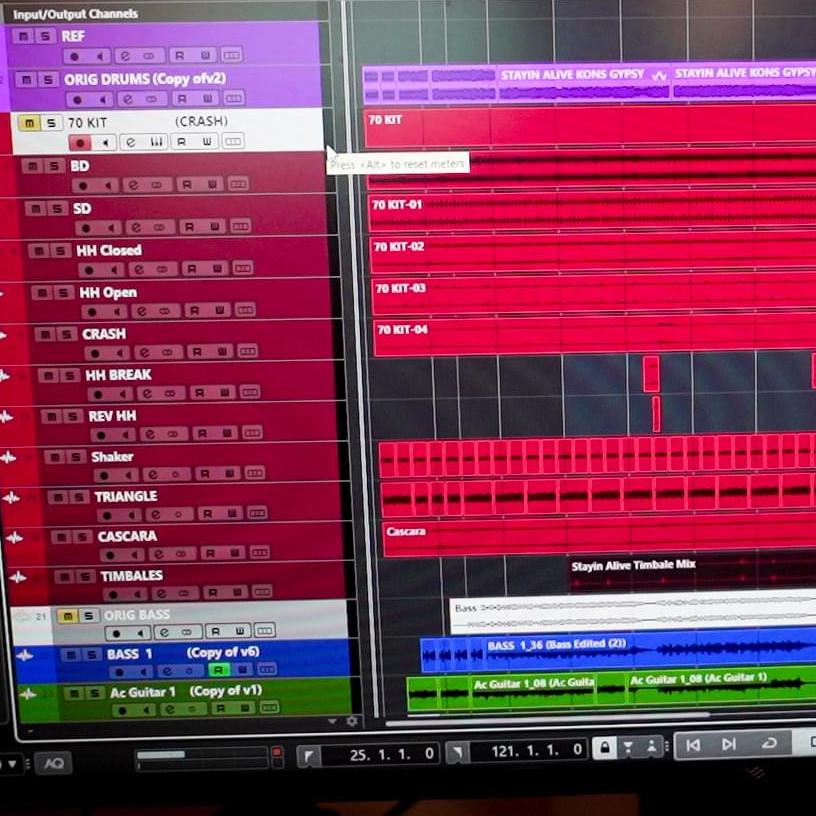The width and height of the screenshot is (816, 816).
Task: Select BASS 1_36 (Bass Edited) clip
Action: (x=649, y=651)
